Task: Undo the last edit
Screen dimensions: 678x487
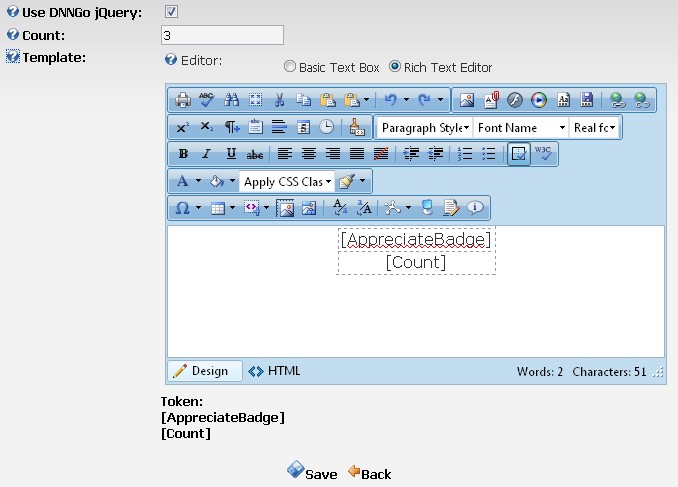Action: 390,100
